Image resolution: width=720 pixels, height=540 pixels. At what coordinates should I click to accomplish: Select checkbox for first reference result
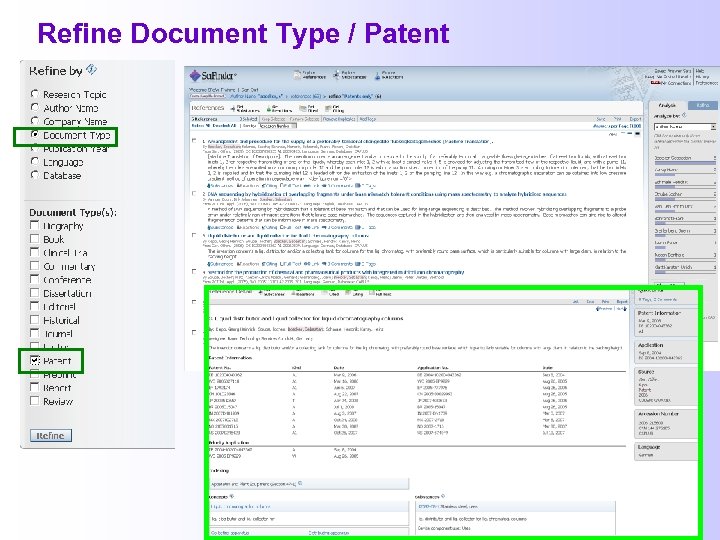(x=194, y=141)
